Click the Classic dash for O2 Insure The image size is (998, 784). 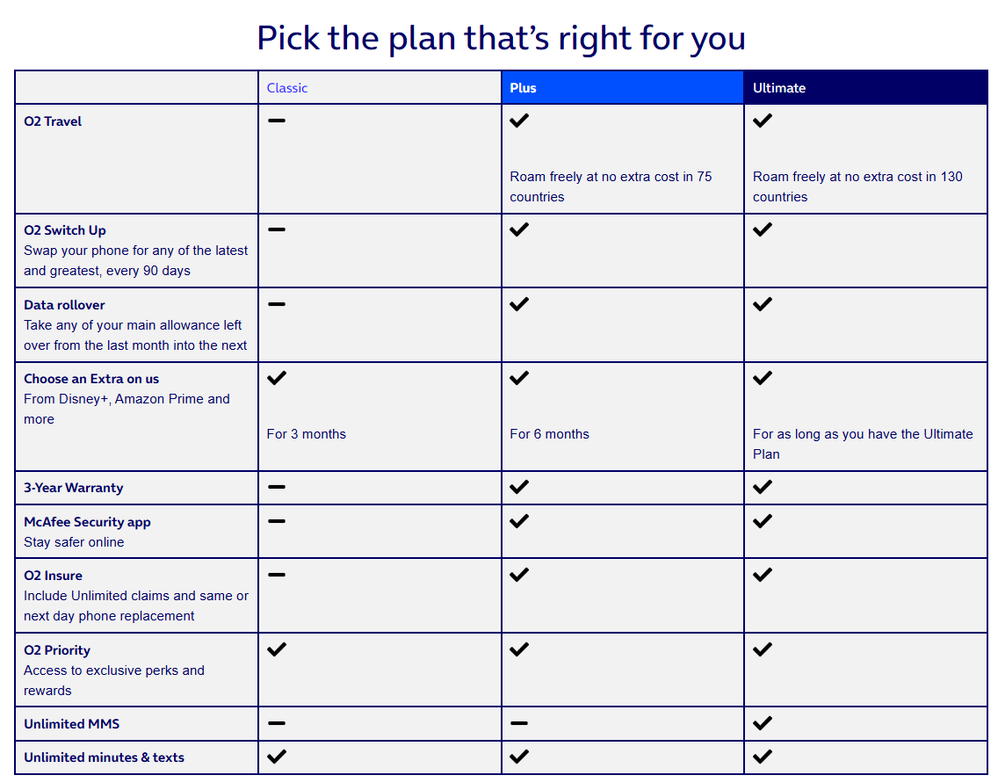(277, 575)
